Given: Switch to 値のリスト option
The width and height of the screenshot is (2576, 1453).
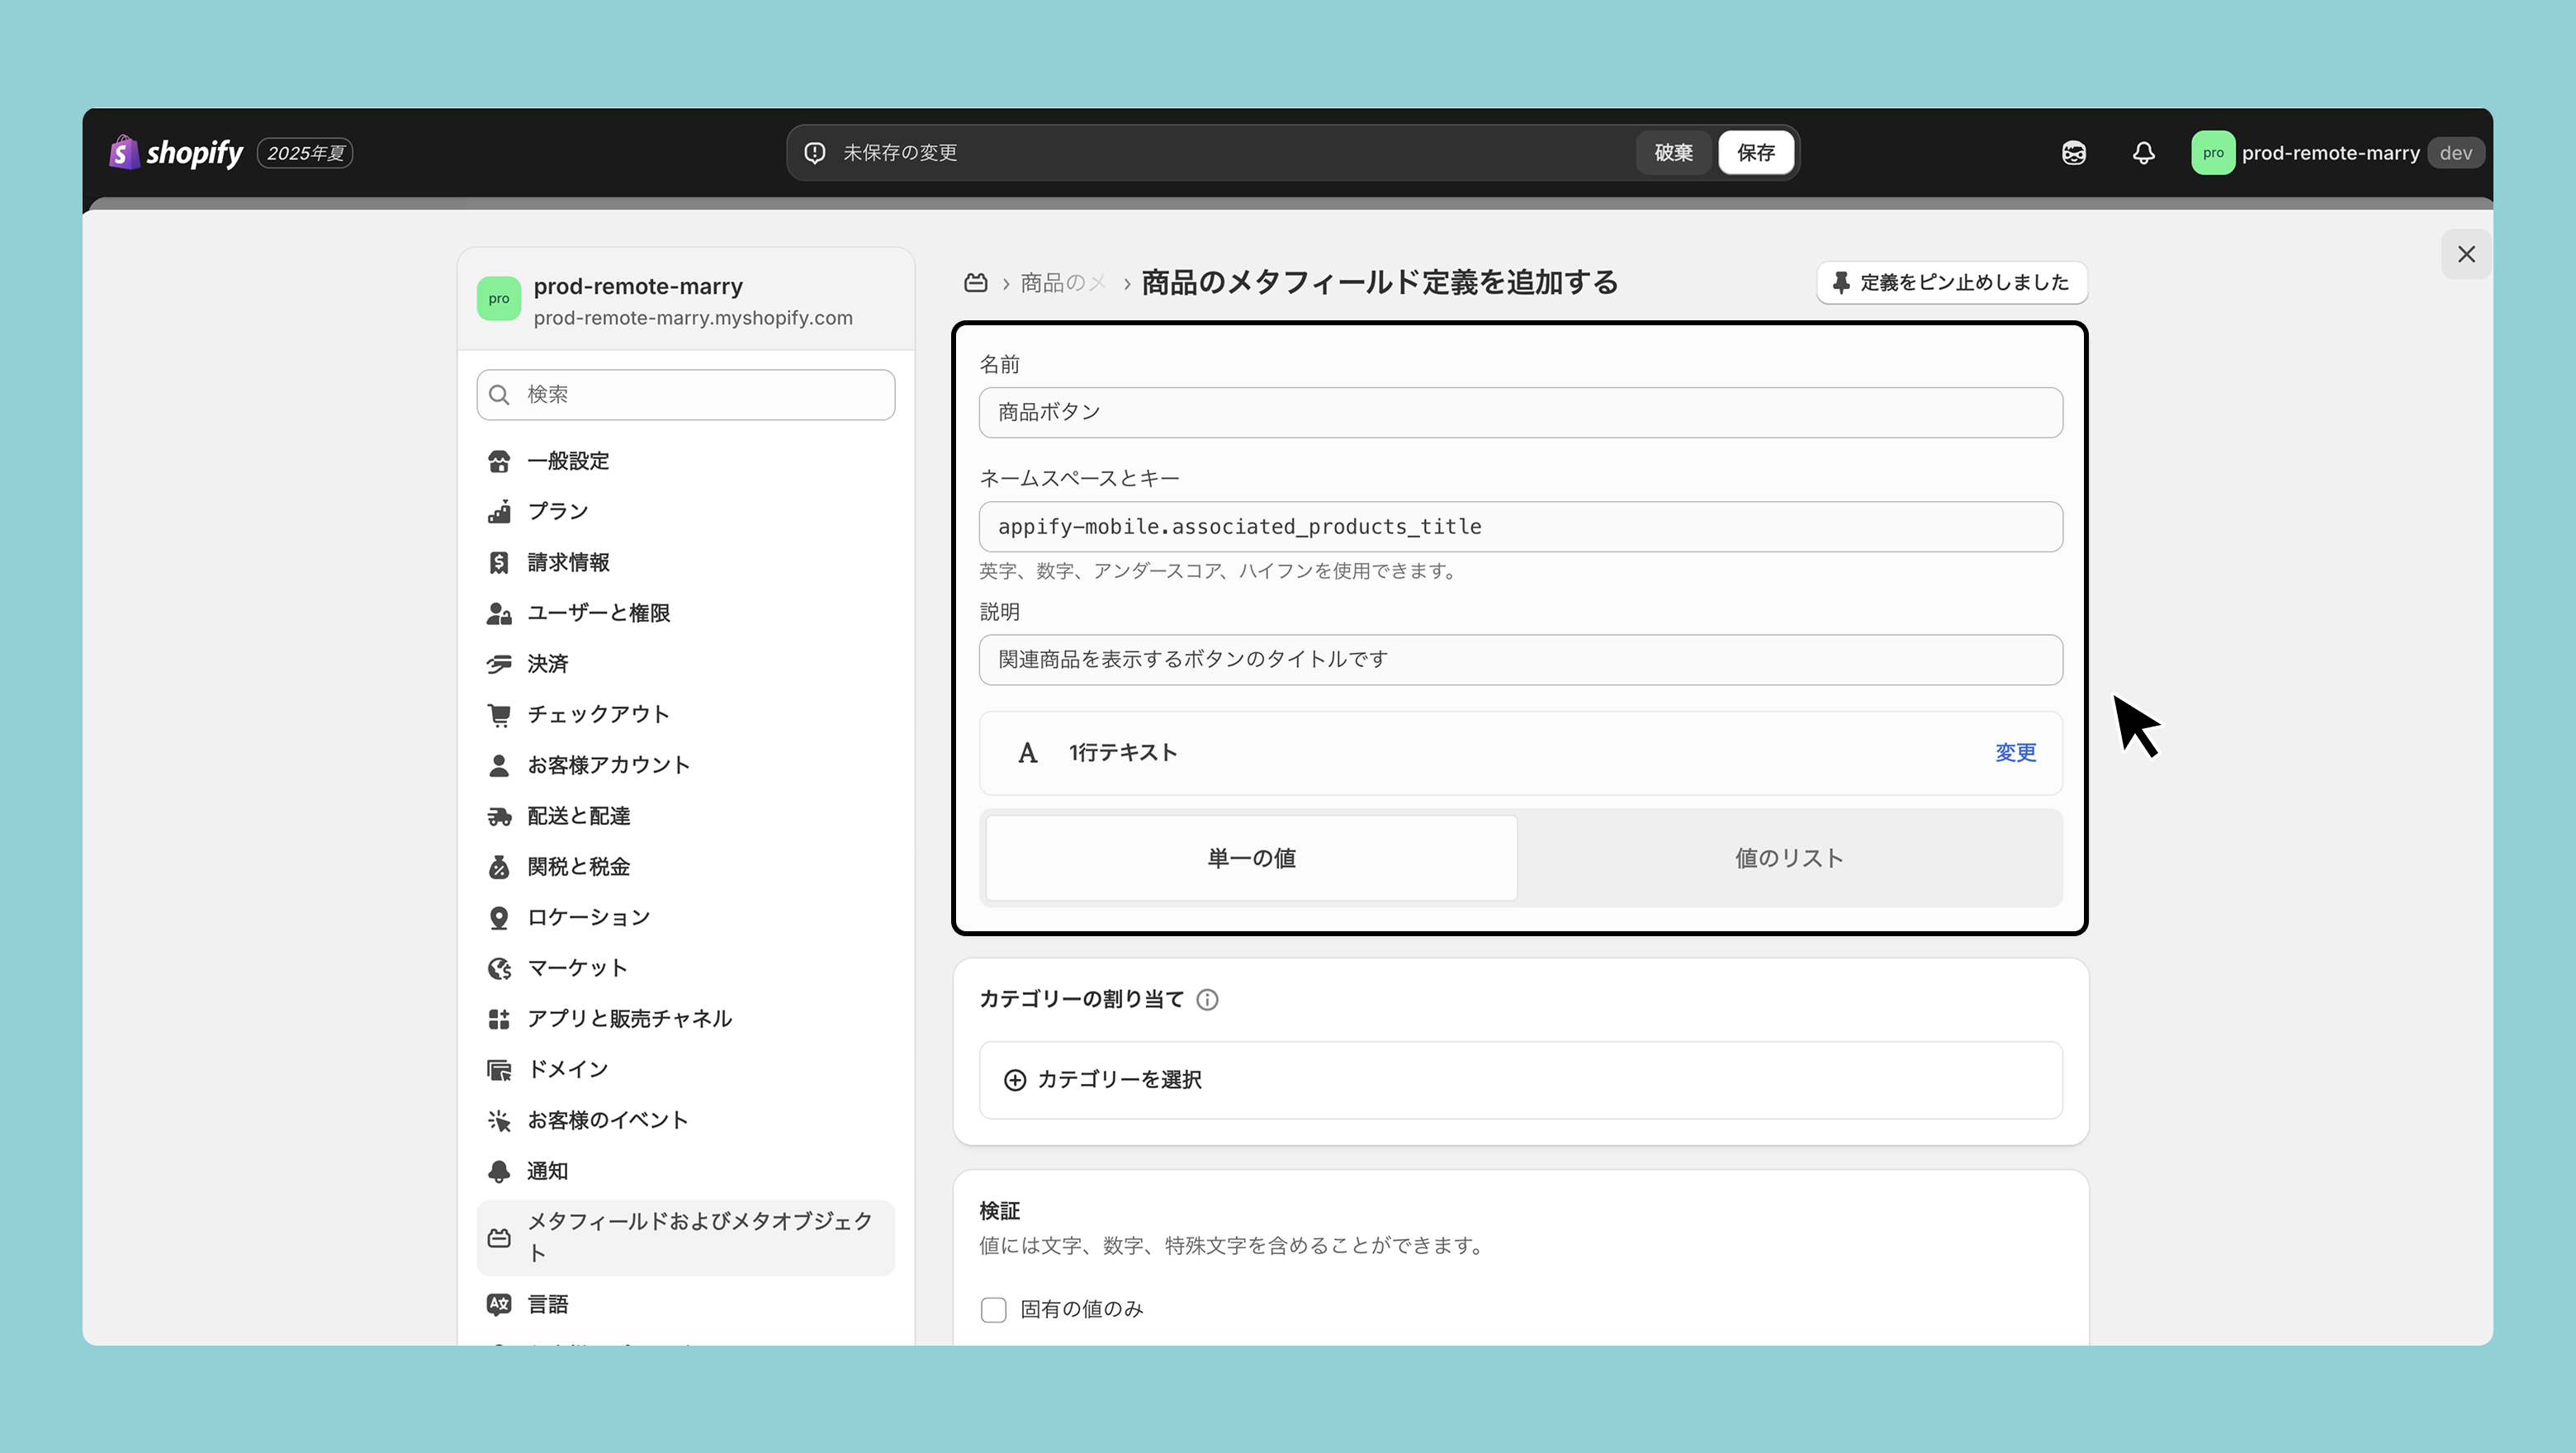Looking at the screenshot, I should pyautogui.click(x=1788, y=858).
